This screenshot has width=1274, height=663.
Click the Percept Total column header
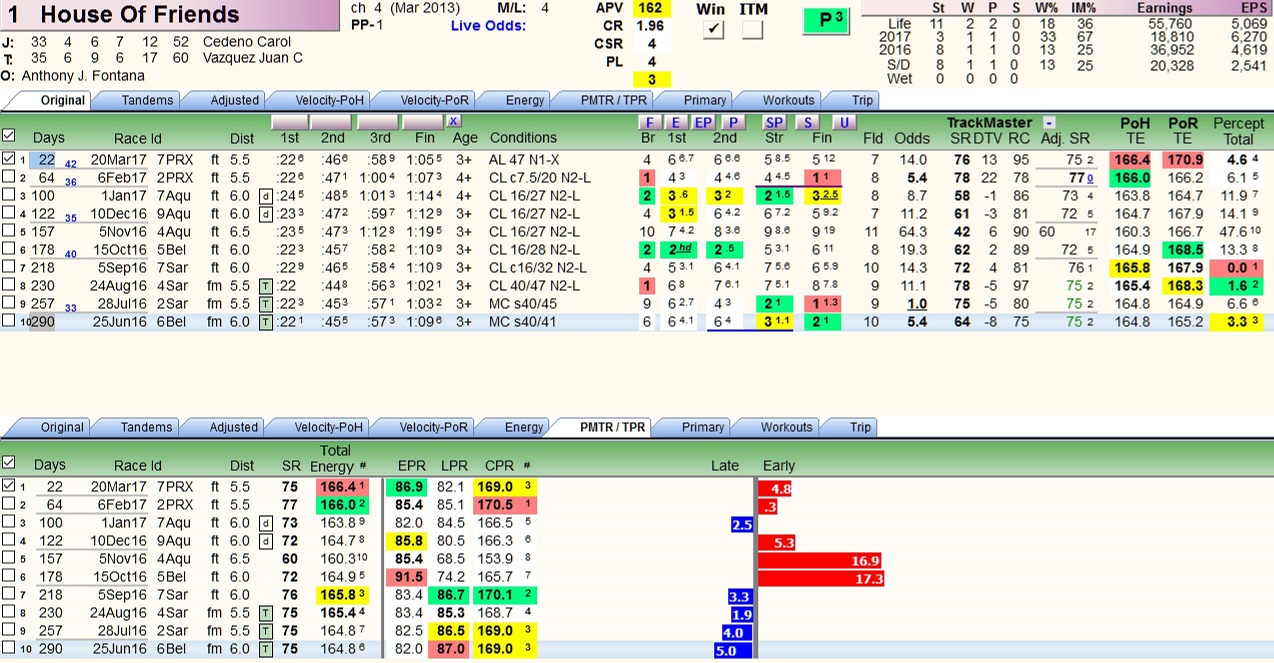coord(1238,131)
